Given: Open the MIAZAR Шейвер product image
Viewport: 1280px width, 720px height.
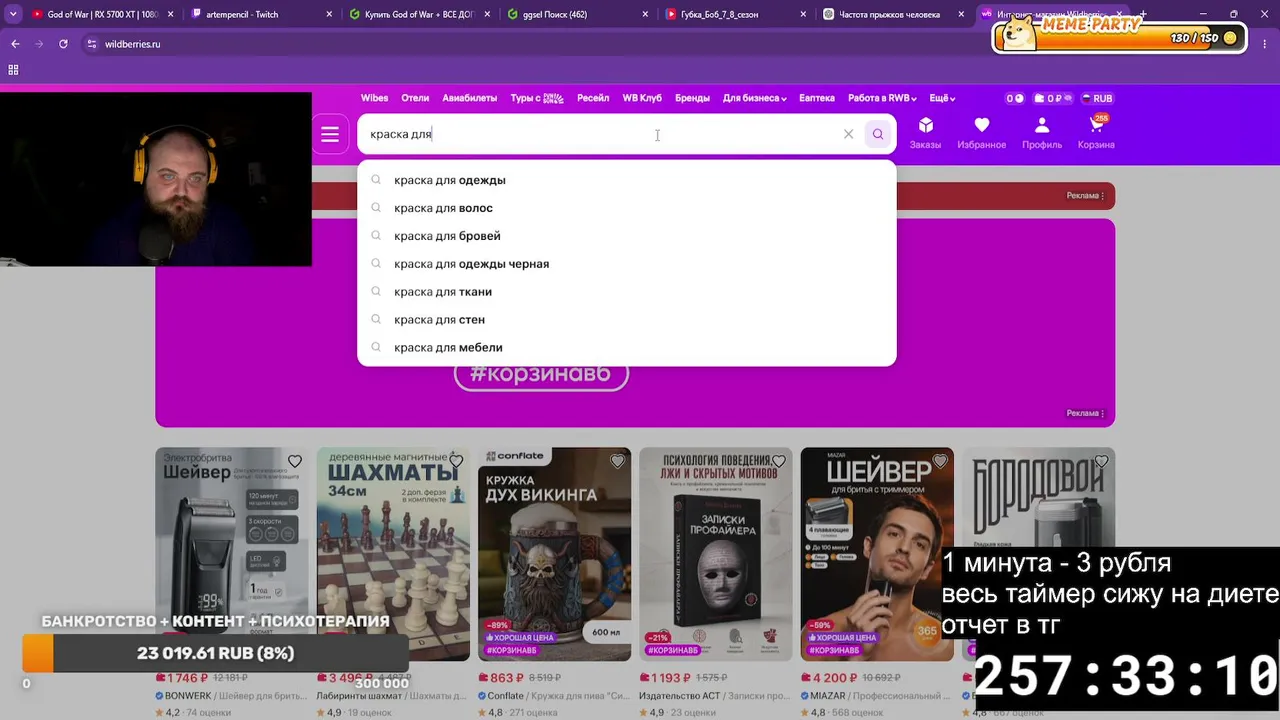Looking at the screenshot, I should pyautogui.click(x=877, y=554).
